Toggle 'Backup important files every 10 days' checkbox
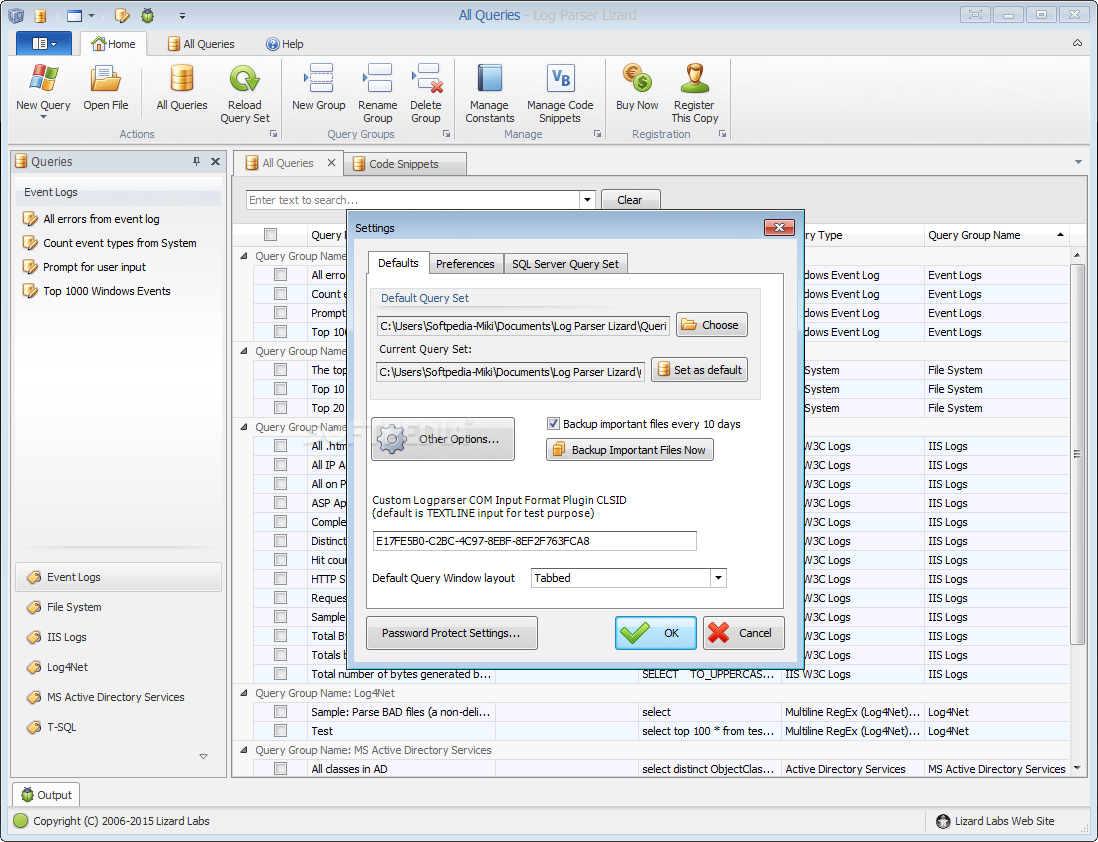The height and width of the screenshot is (842, 1098). [x=553, y=424]
